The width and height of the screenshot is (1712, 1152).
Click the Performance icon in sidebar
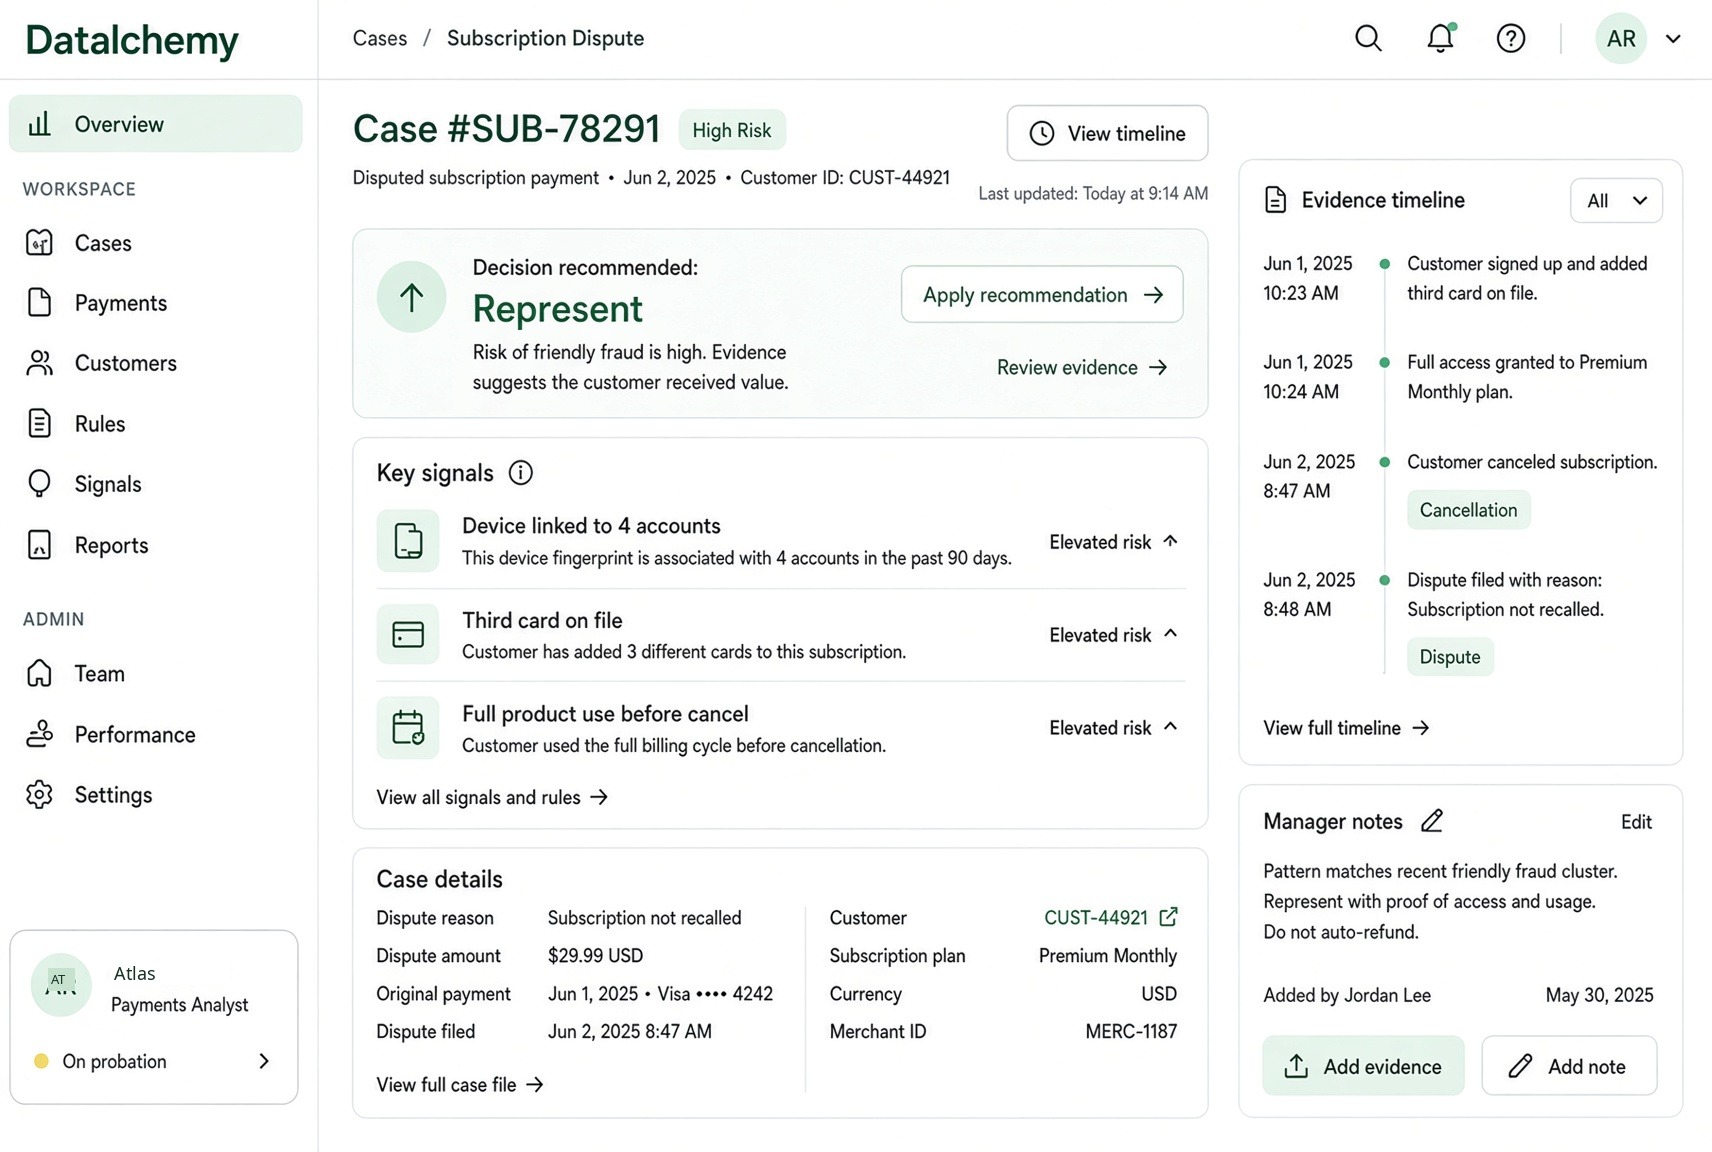pos(39,734)
